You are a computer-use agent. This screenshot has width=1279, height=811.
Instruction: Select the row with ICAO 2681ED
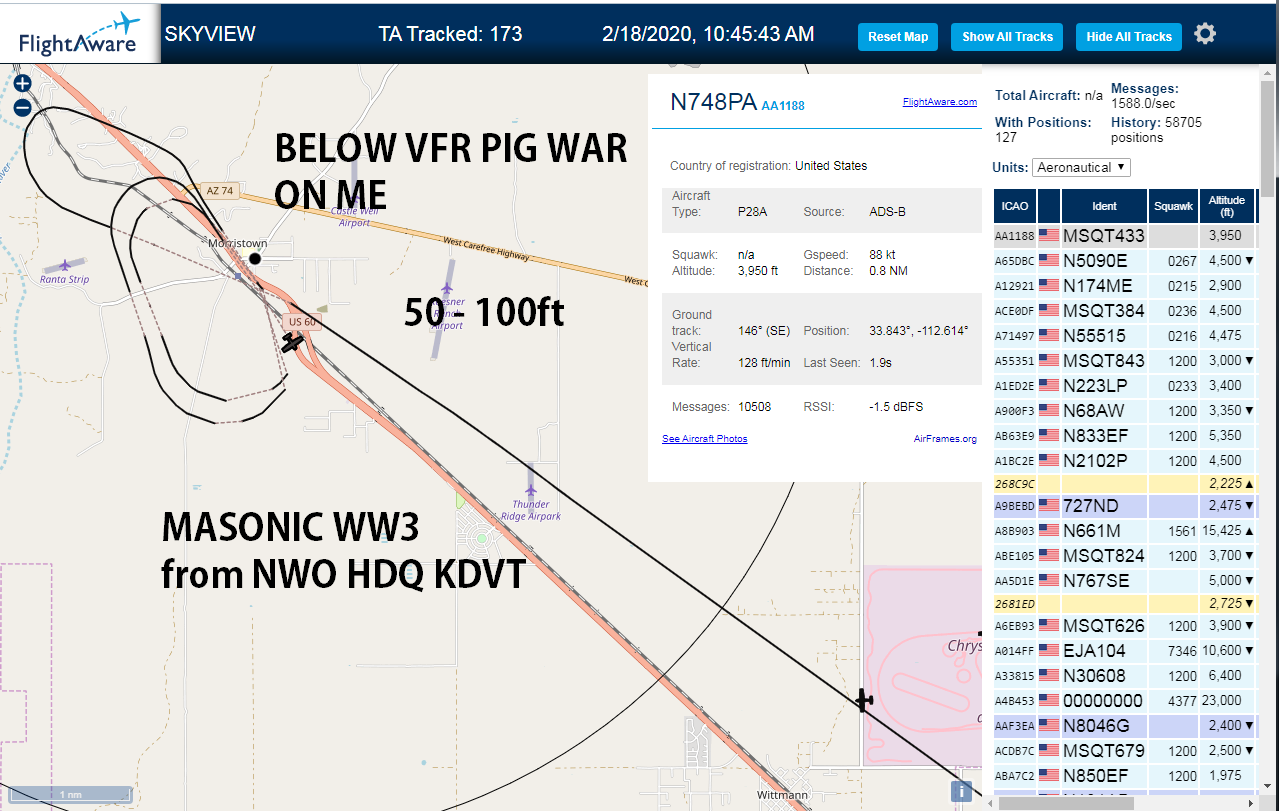click(x=1124, y=604)
